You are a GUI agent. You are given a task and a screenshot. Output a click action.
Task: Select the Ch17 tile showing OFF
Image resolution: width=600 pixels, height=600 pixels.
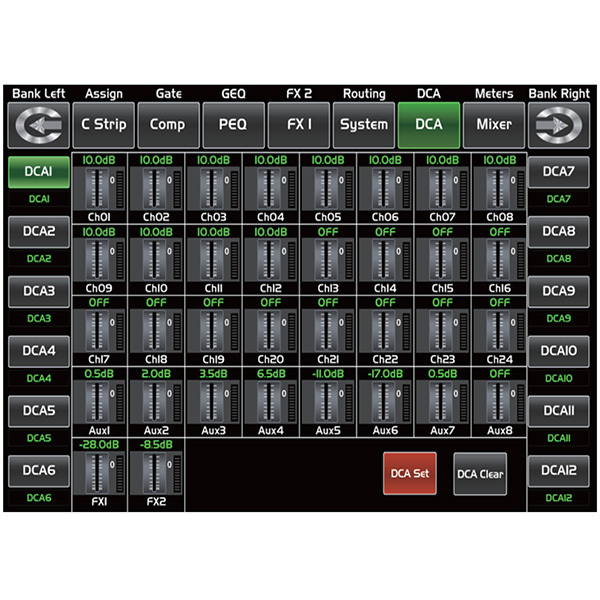coord(100,331)
